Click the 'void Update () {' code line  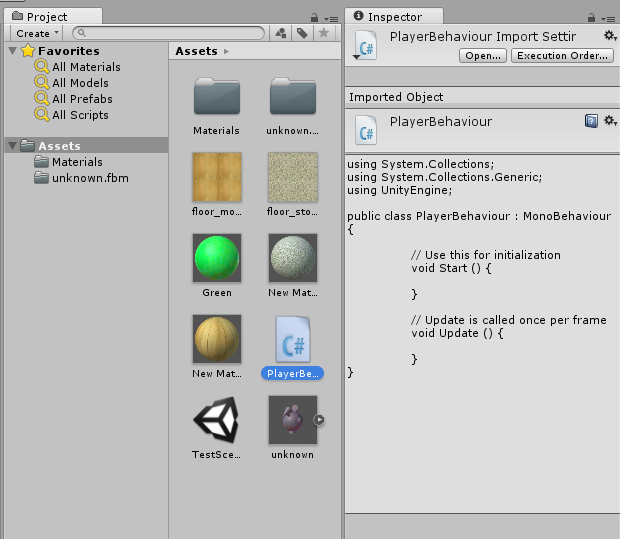click(x=457, y=333)
